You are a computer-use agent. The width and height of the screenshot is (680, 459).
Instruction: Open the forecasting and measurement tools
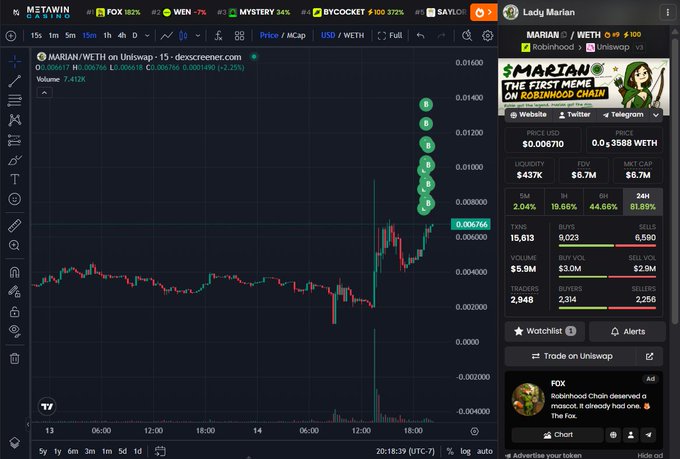15,140
